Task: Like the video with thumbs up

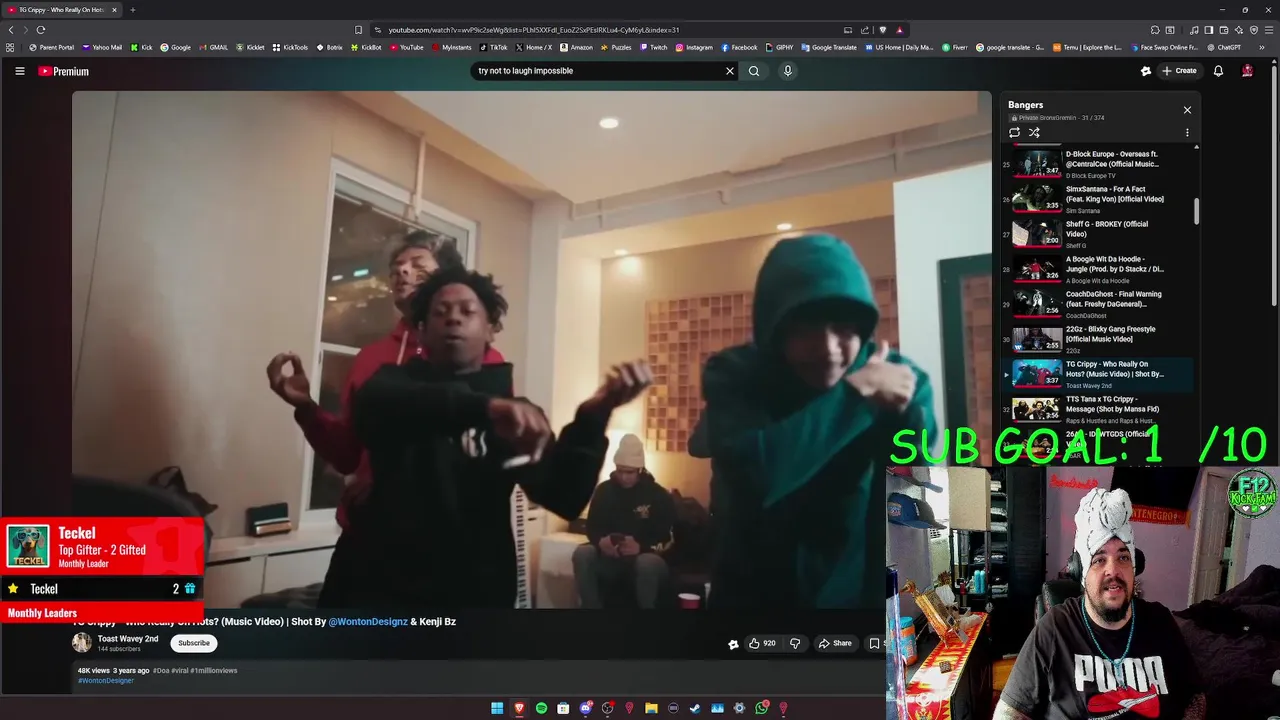Action: click(x=762, y=643)
